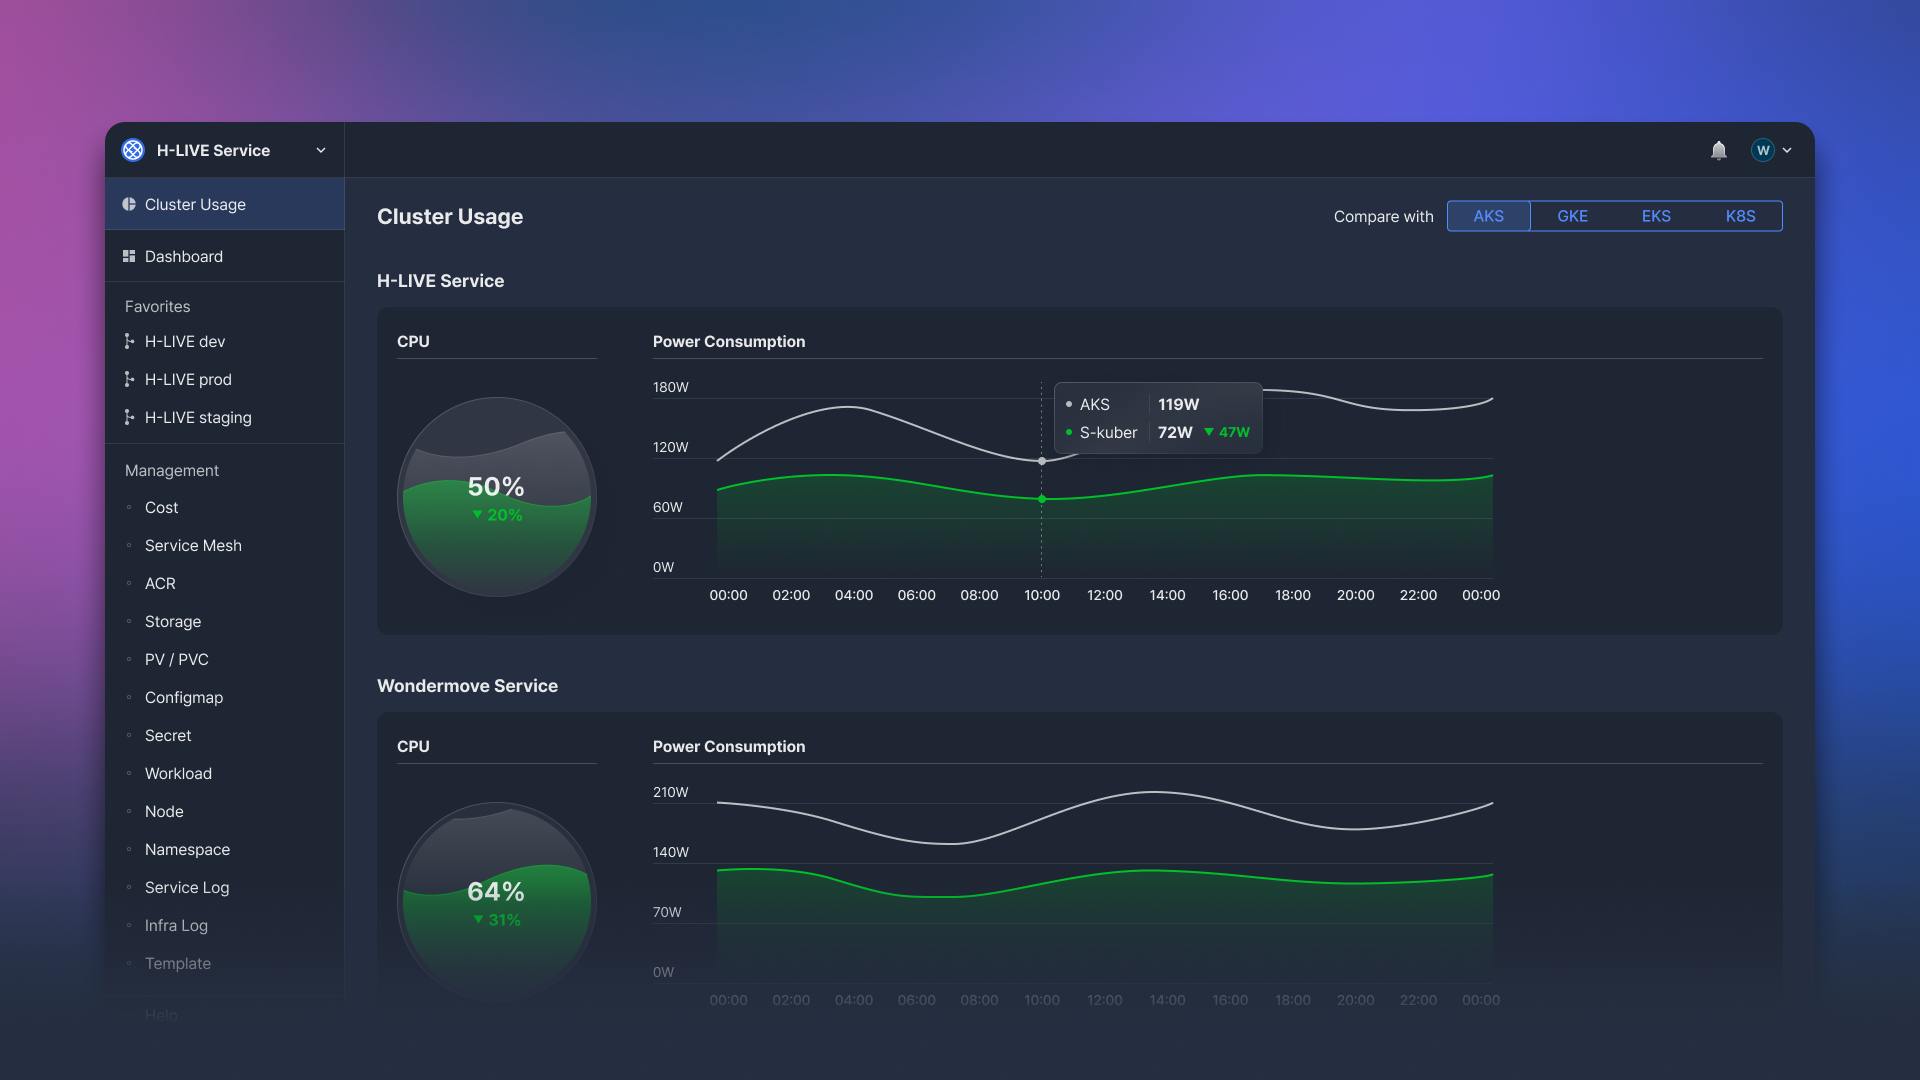The height and width of the screenshot is (1080, 1920).
Task: Click the Compare with label
Action: click(1383, 216)
